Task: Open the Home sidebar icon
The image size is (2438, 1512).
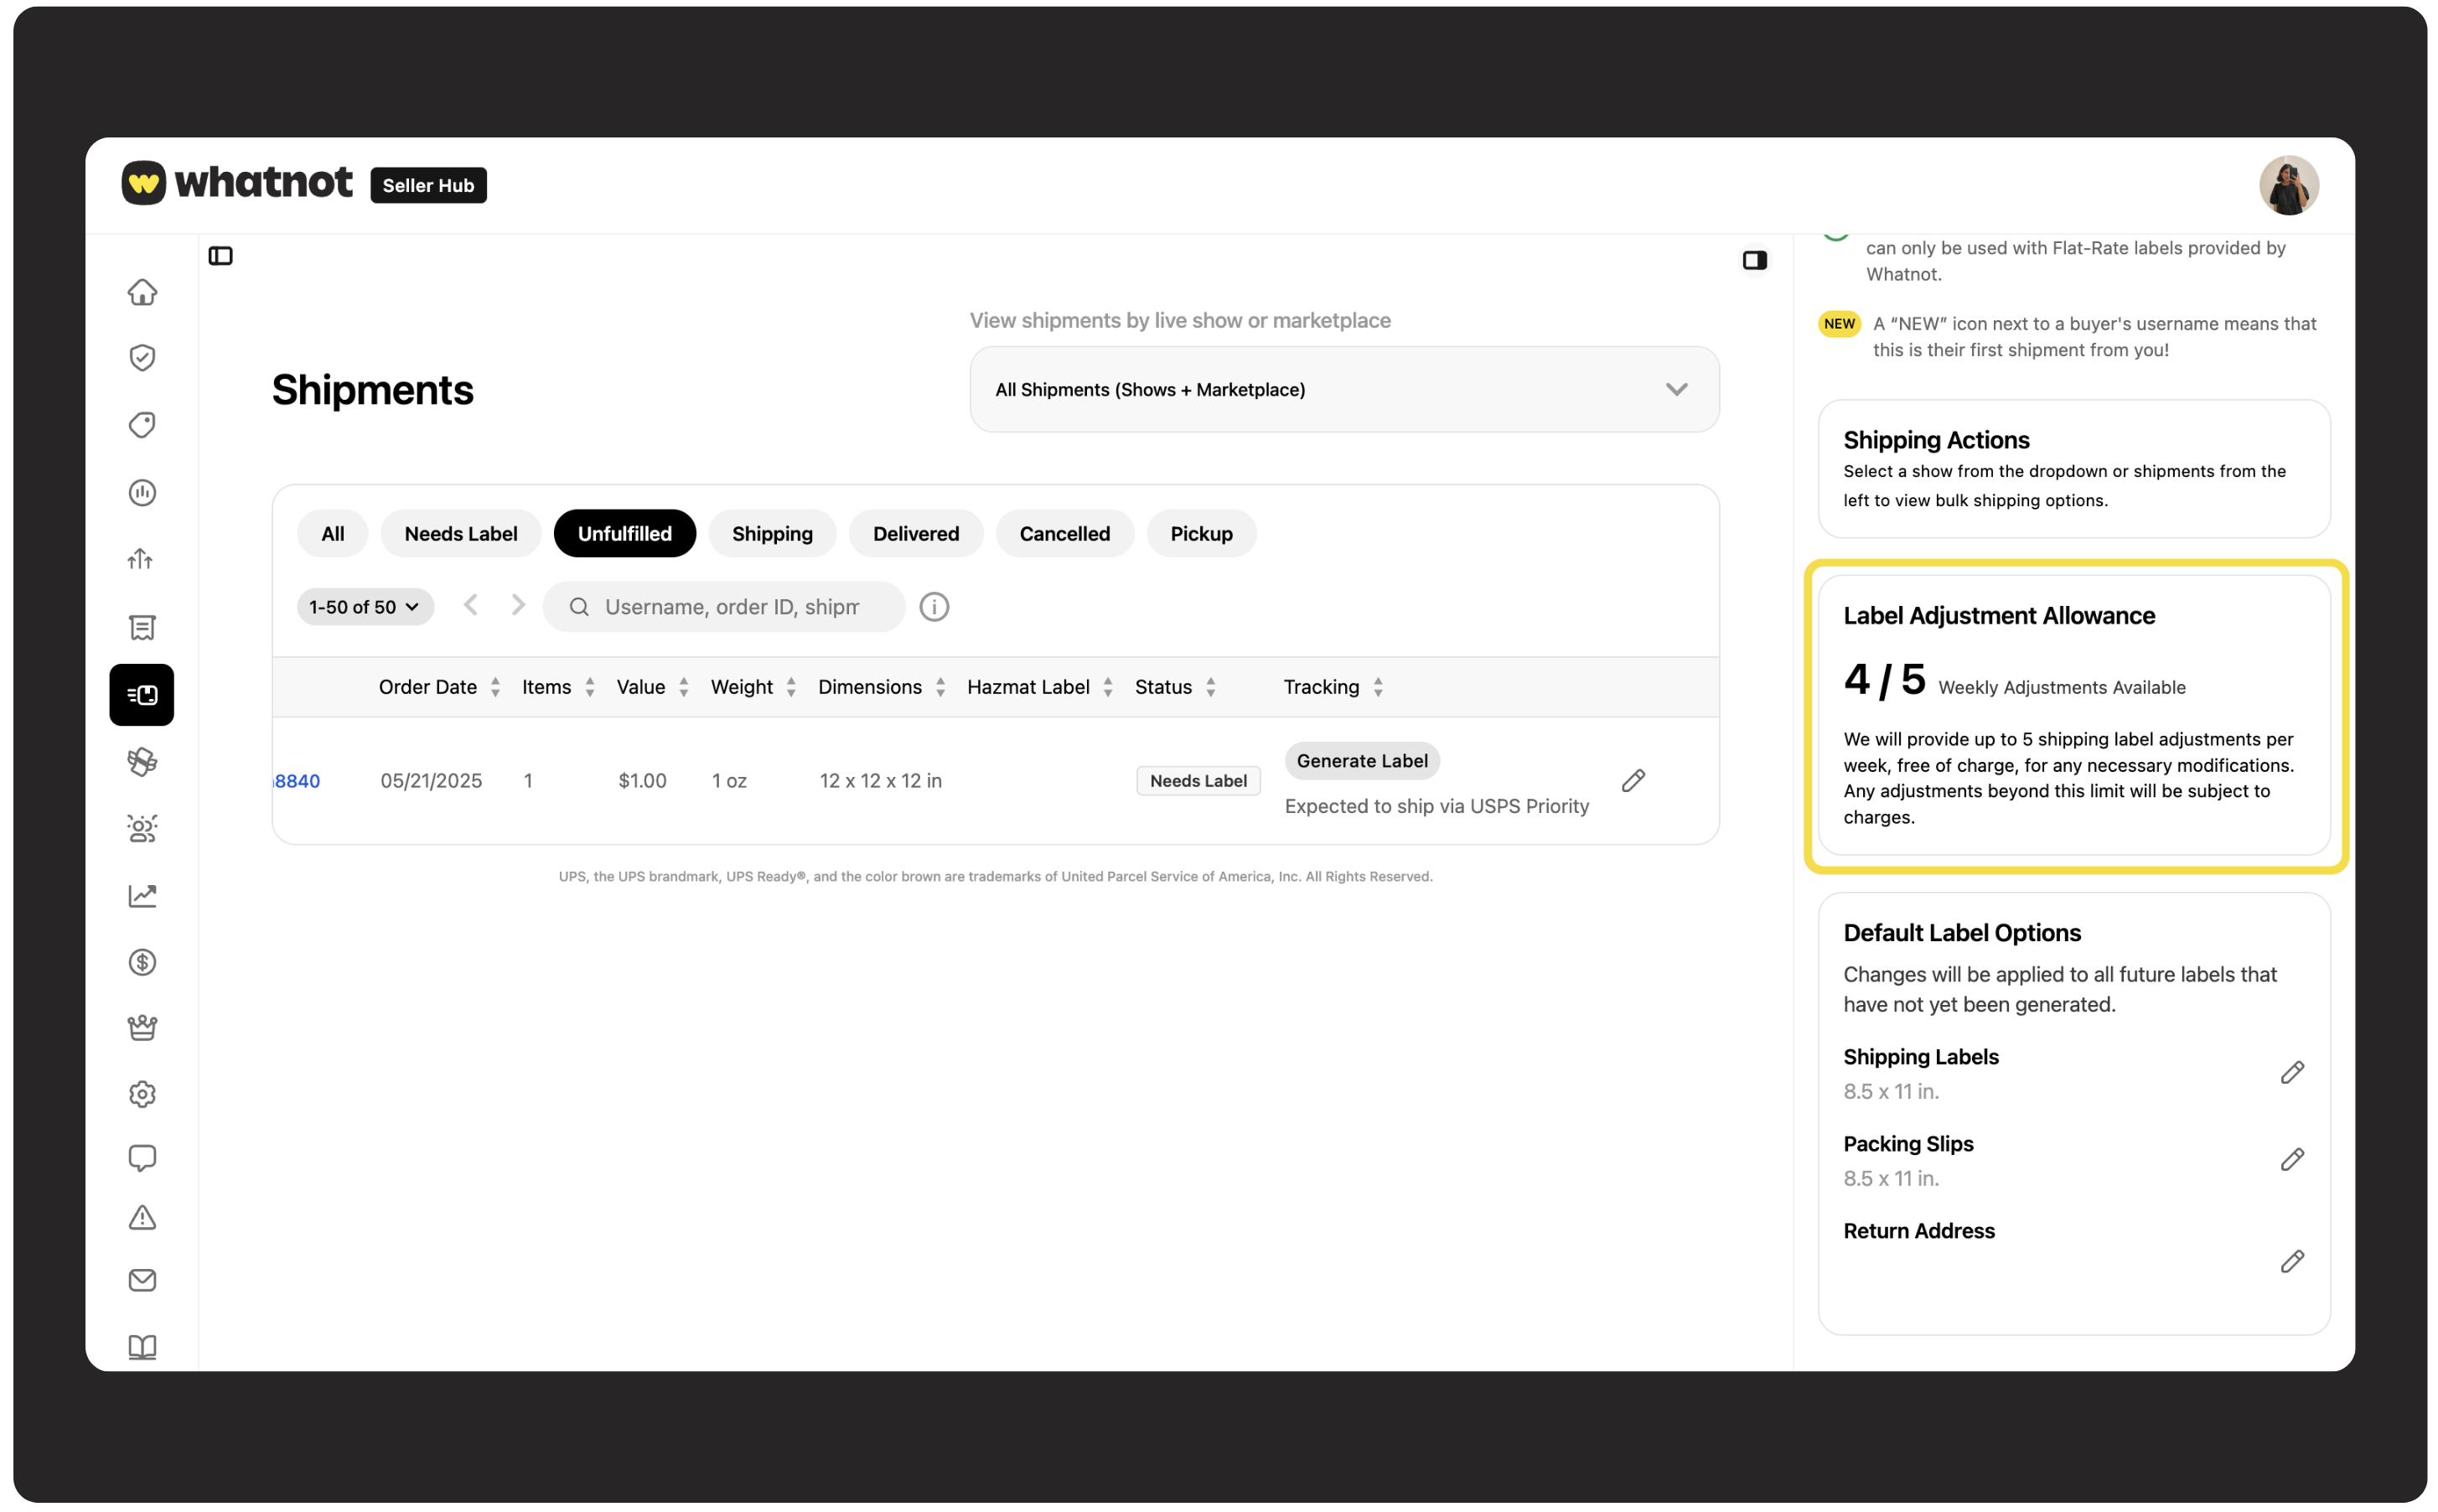Action: pyautogui.click(x=142, y=292)
